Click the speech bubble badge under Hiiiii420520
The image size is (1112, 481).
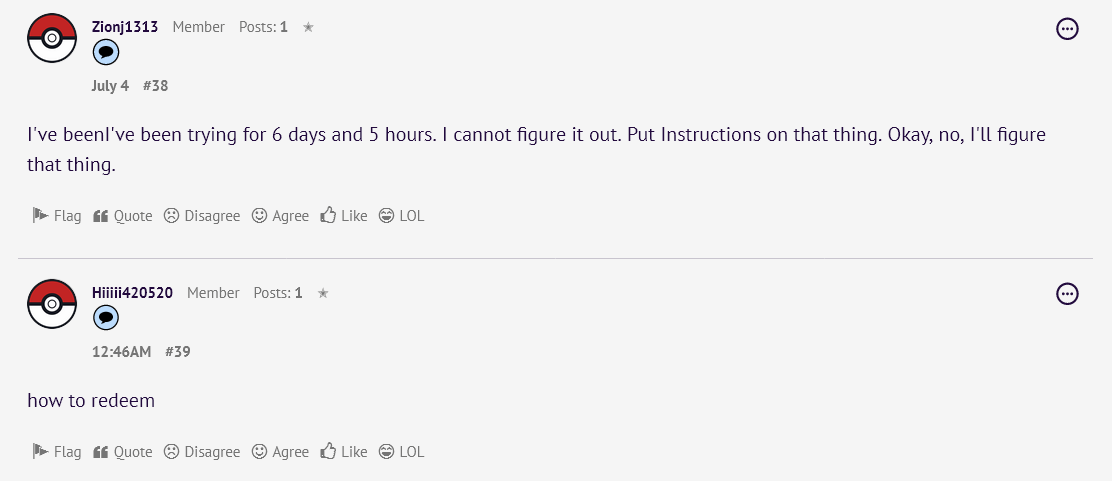pyautogui.click(x=106, y=318)
